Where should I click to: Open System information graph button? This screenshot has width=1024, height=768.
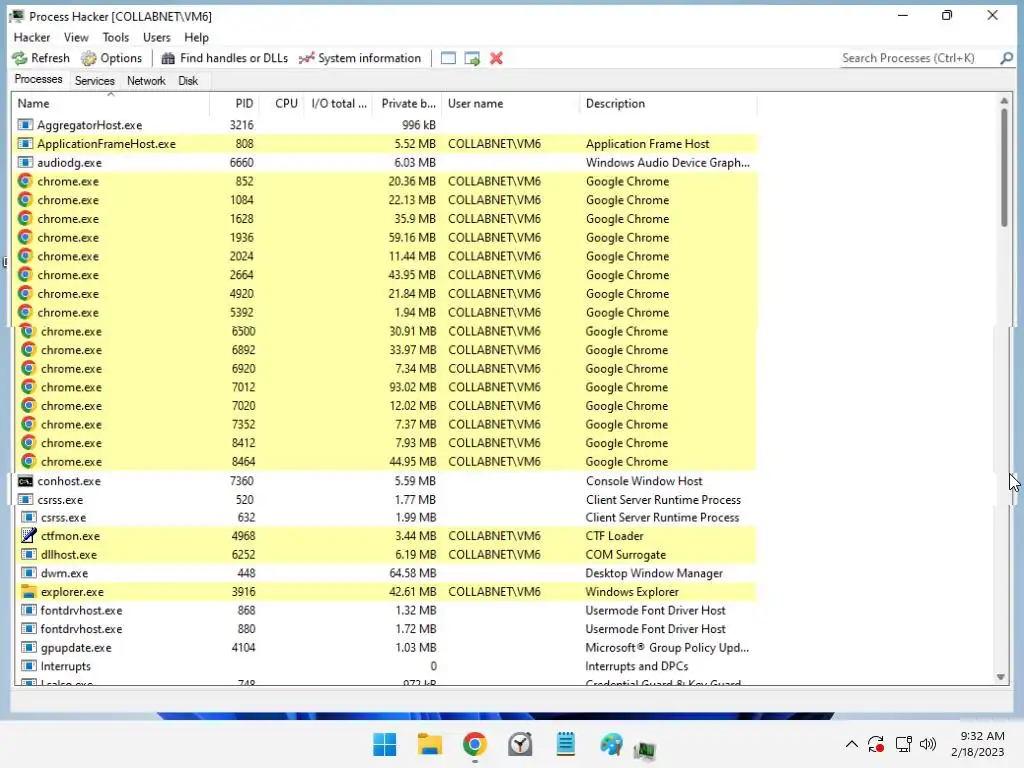click(360, 58)
